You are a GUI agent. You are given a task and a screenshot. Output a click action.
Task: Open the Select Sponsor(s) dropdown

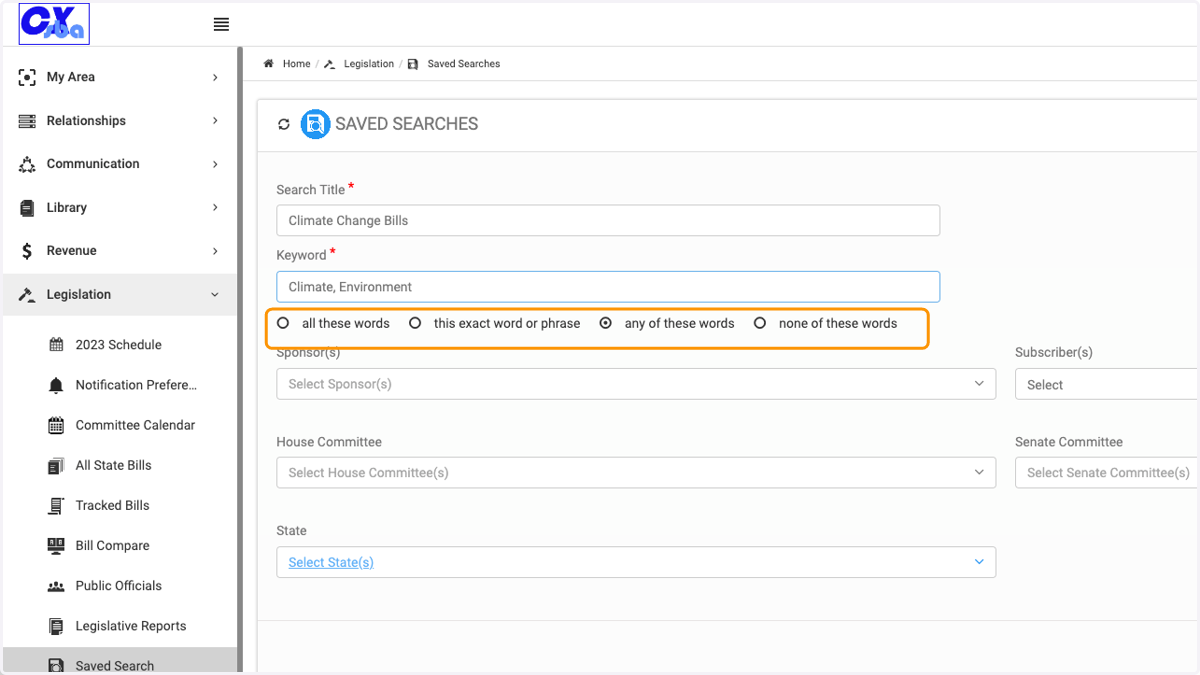pyautogui.click(x=636, y=384)
